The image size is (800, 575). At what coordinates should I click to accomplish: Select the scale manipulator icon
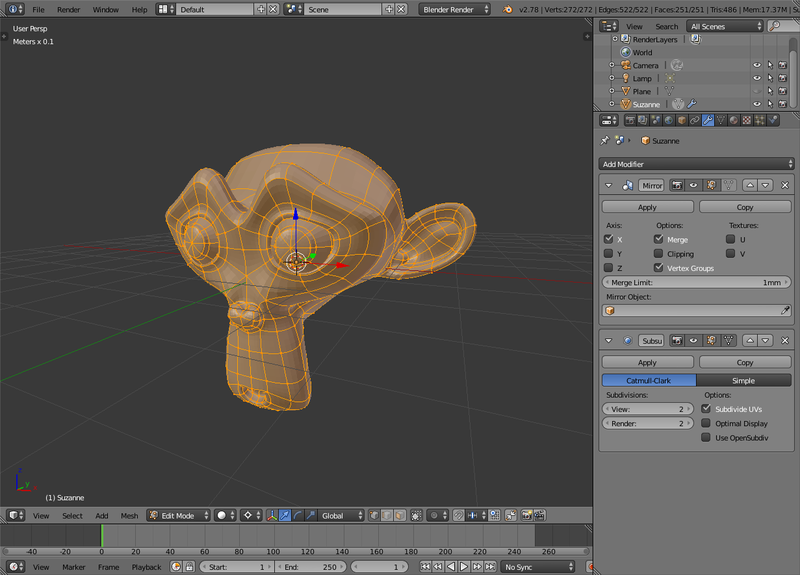pos(310,515)
